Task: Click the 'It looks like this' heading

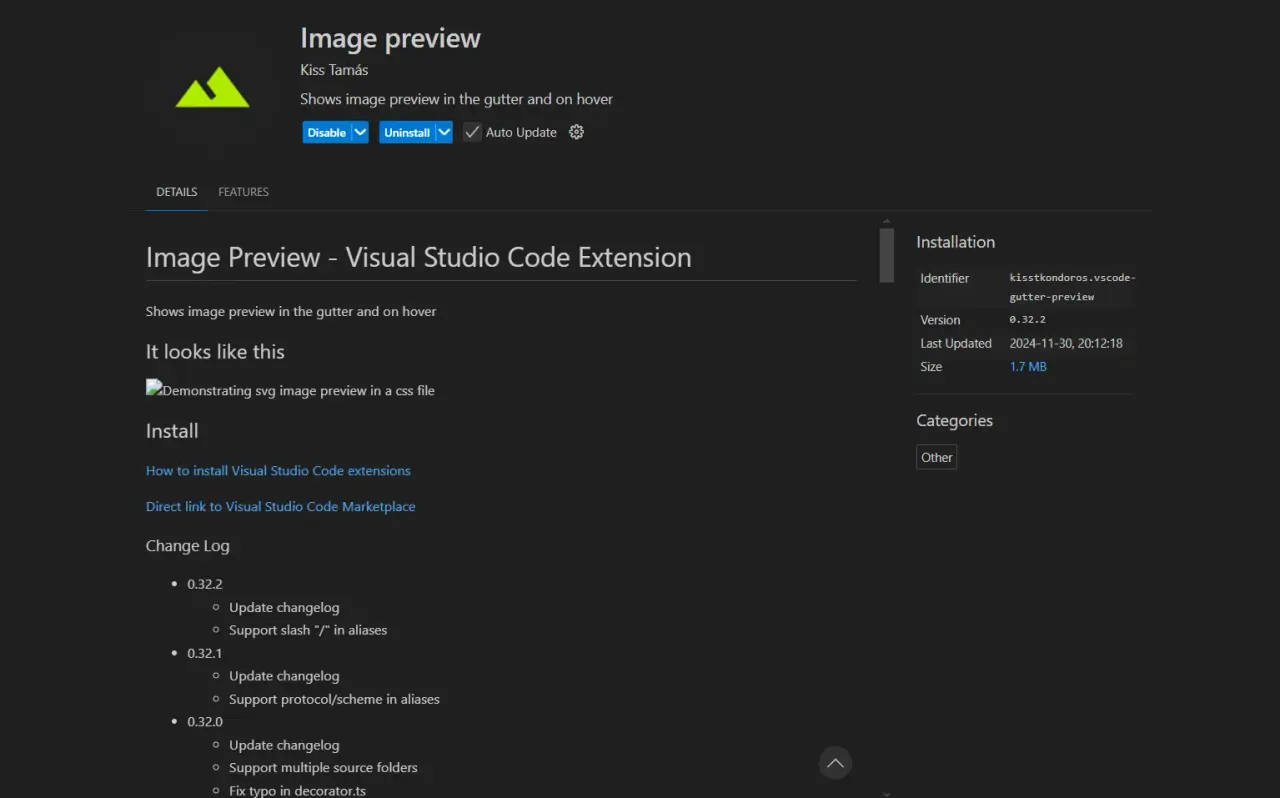Action: [215, 352]
